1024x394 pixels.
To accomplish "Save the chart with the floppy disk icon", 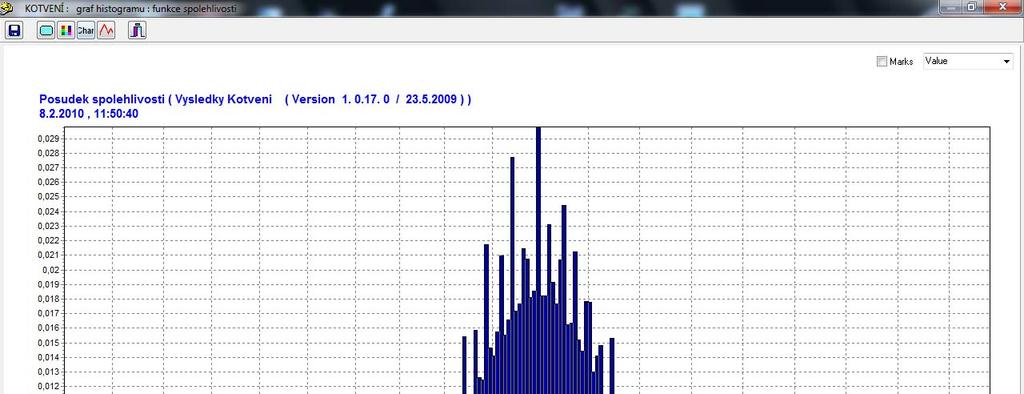I will click(14, 30).
